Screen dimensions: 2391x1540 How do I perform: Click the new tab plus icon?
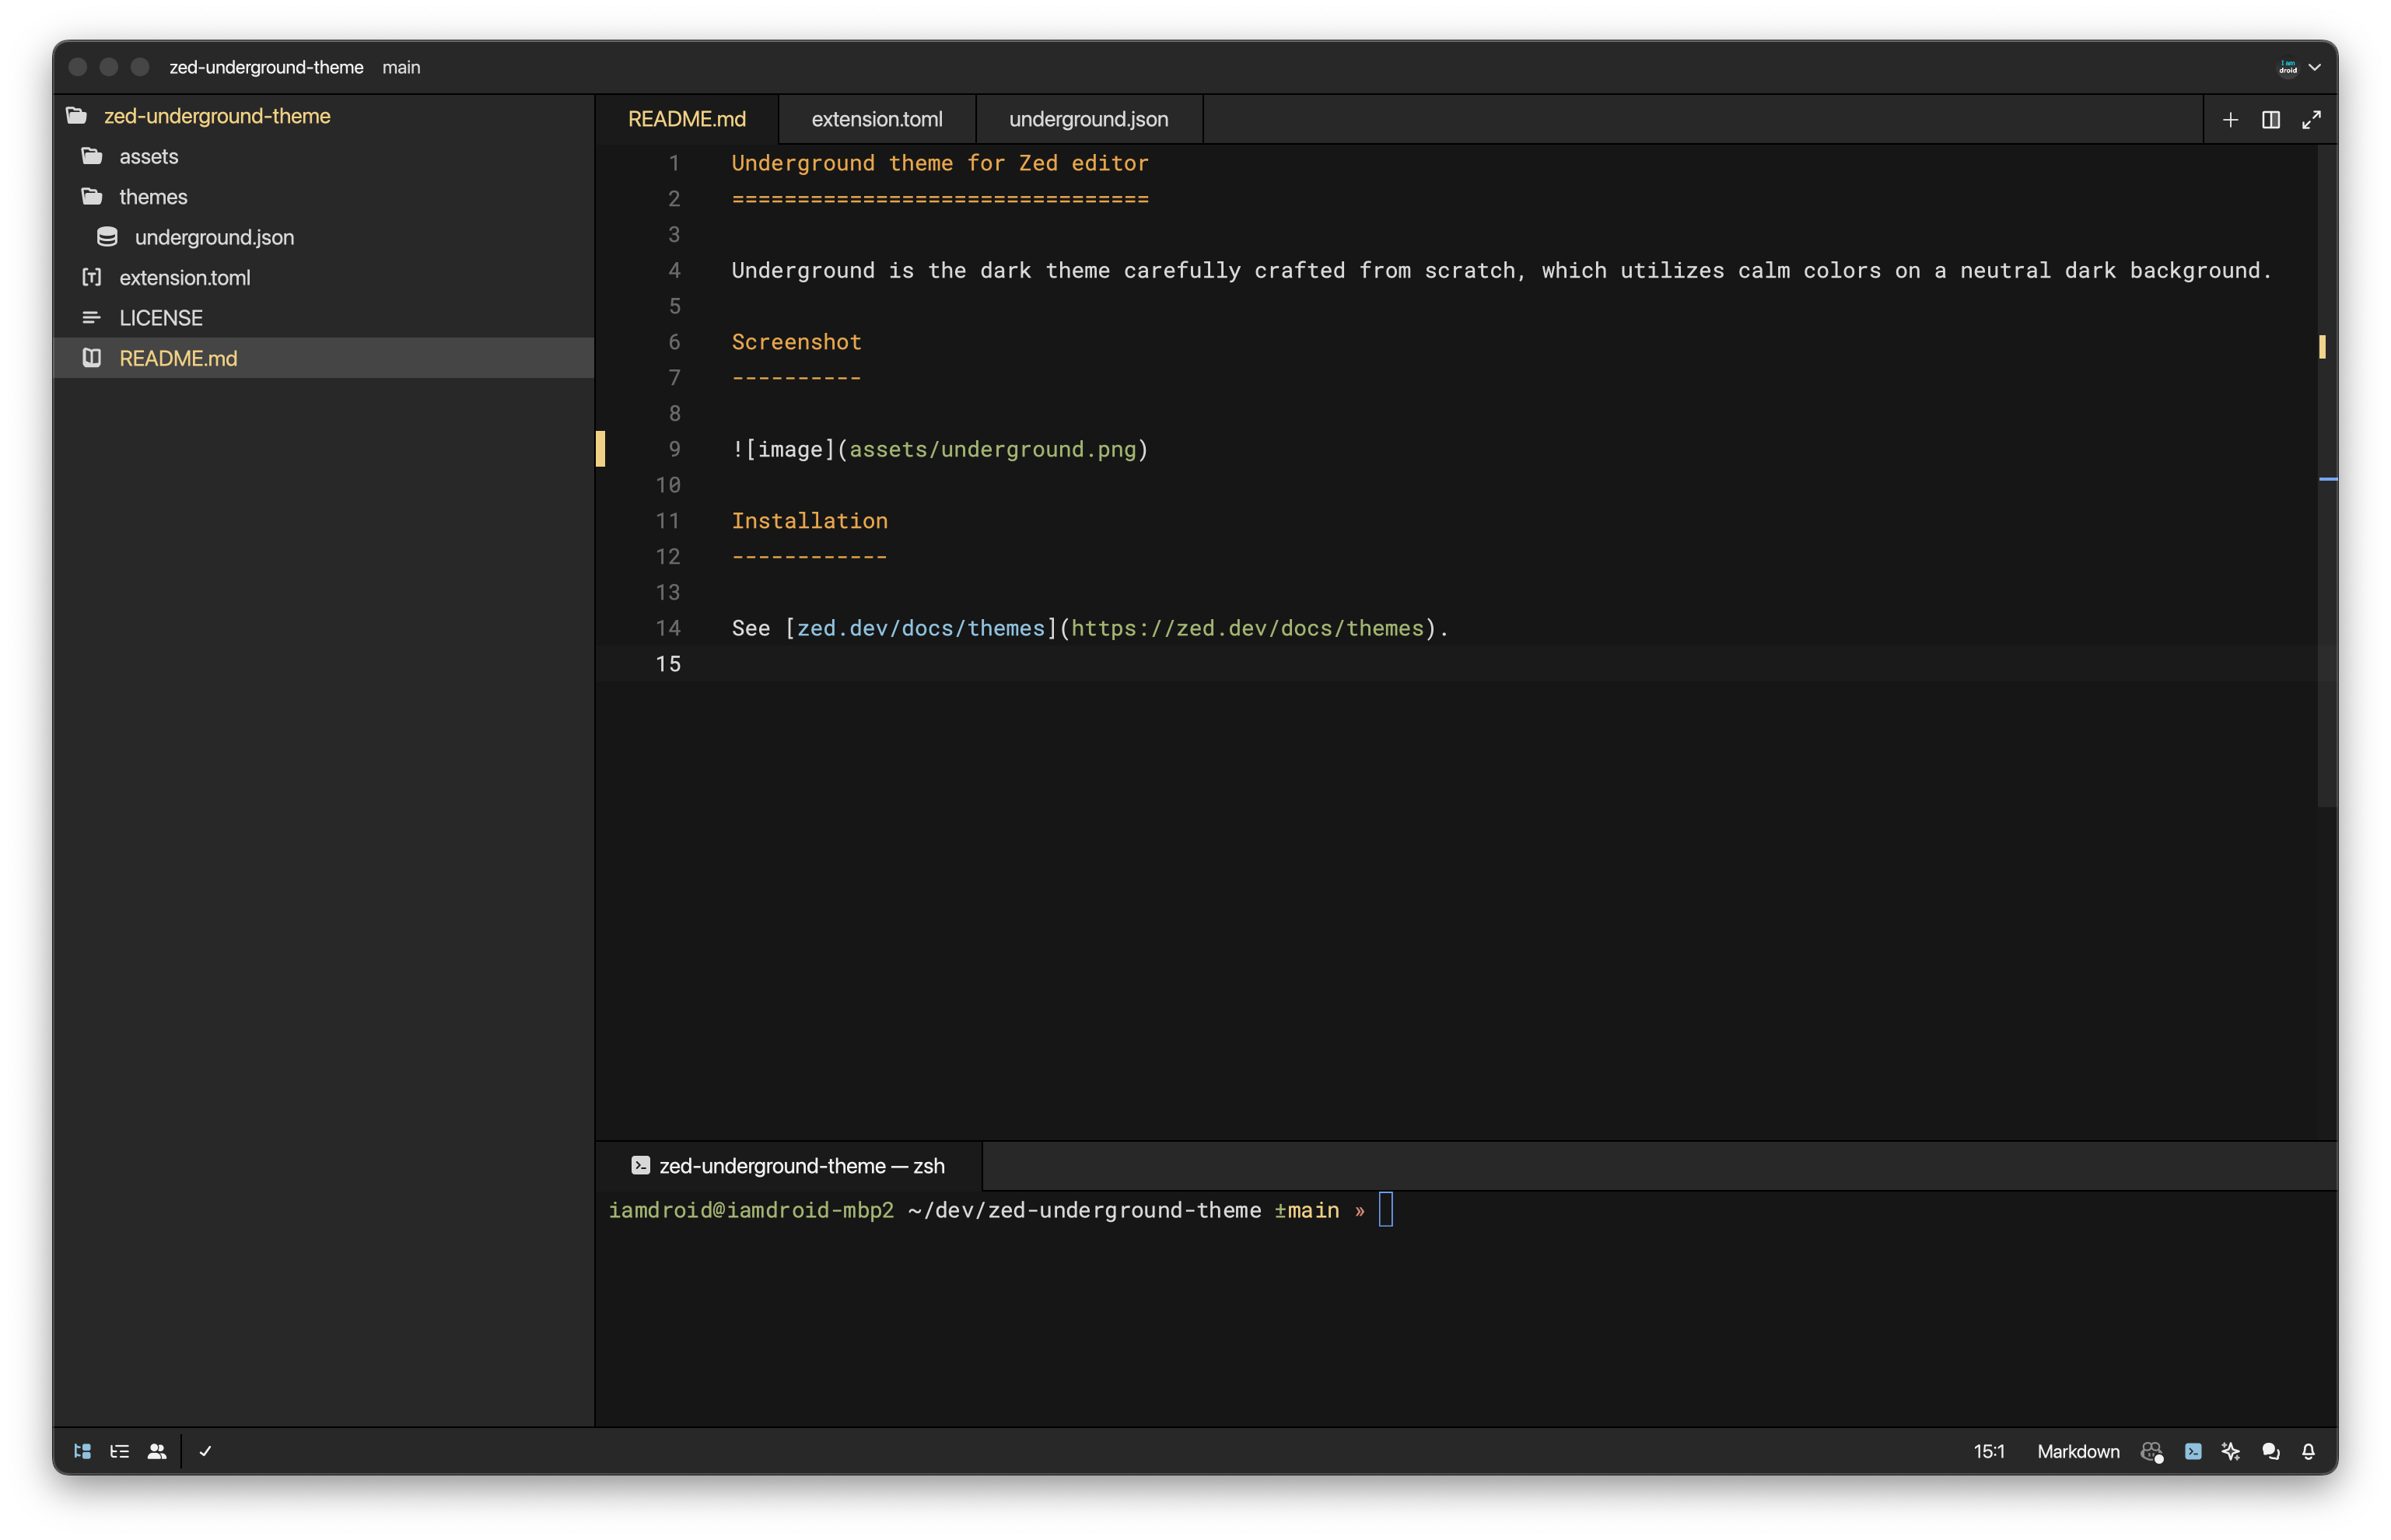[2230, 120]
